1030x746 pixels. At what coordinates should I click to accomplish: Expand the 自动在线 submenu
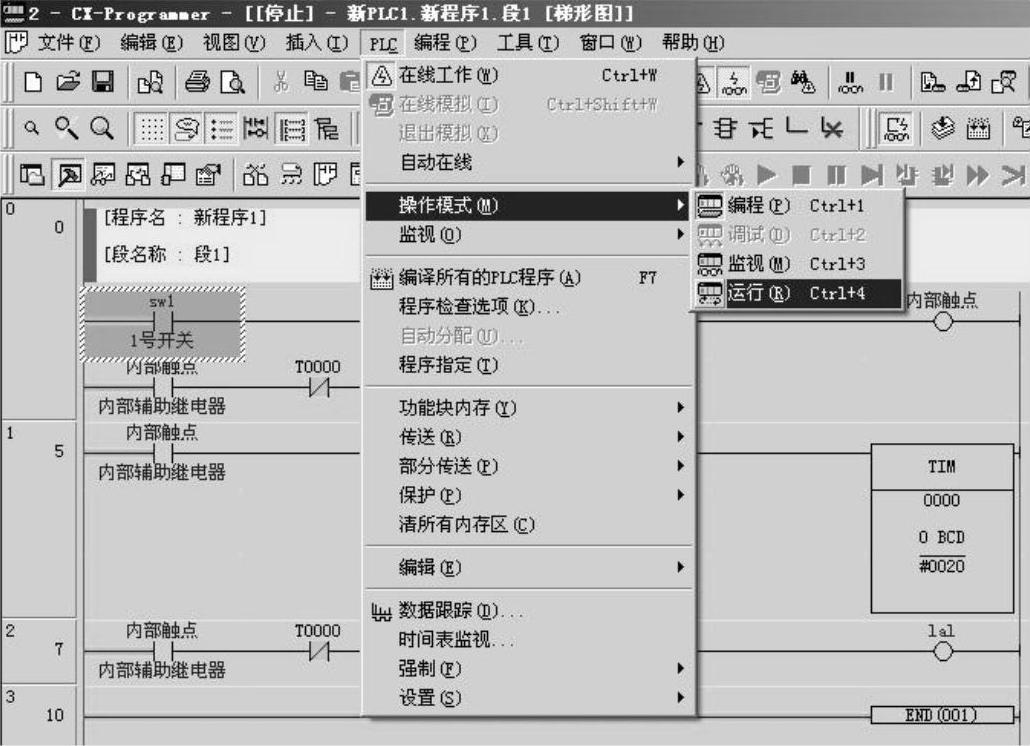[x=529, y=162]
